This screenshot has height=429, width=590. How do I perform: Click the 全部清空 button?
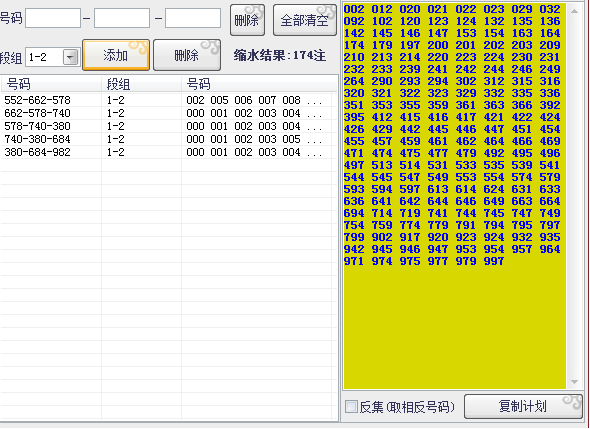[305, 20]
